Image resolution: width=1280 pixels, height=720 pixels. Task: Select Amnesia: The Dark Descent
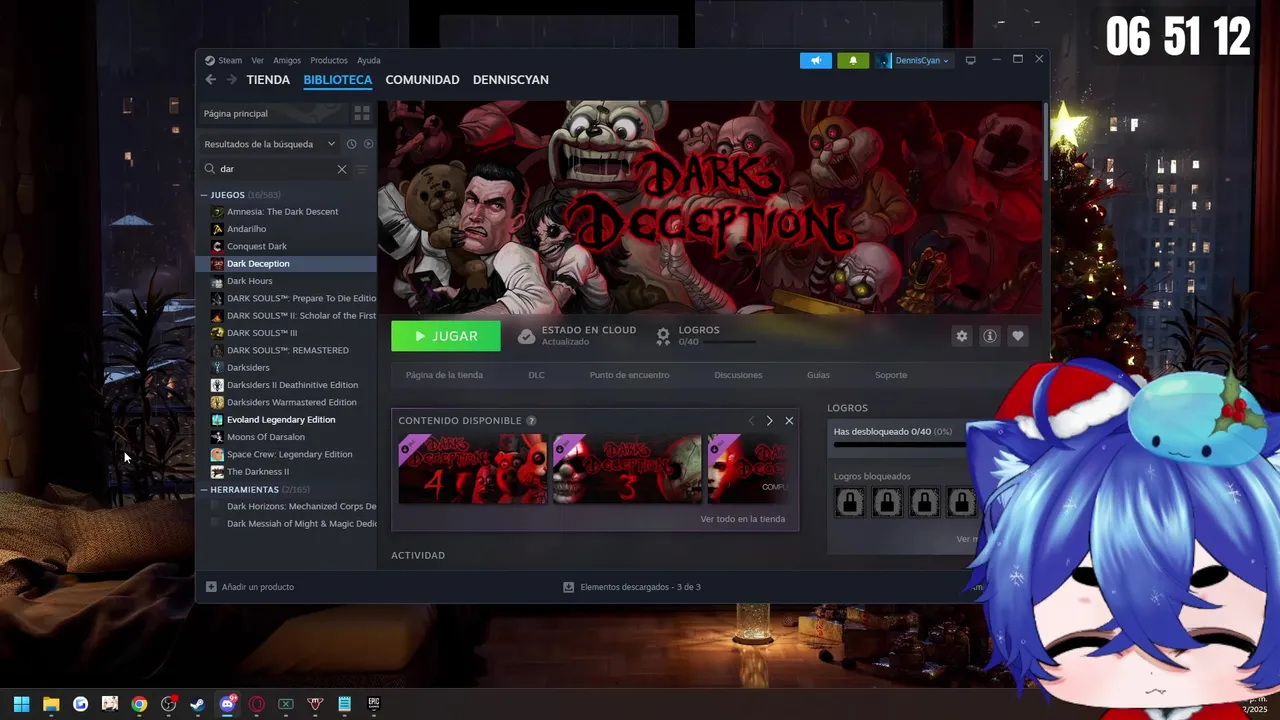coord(287,212)
